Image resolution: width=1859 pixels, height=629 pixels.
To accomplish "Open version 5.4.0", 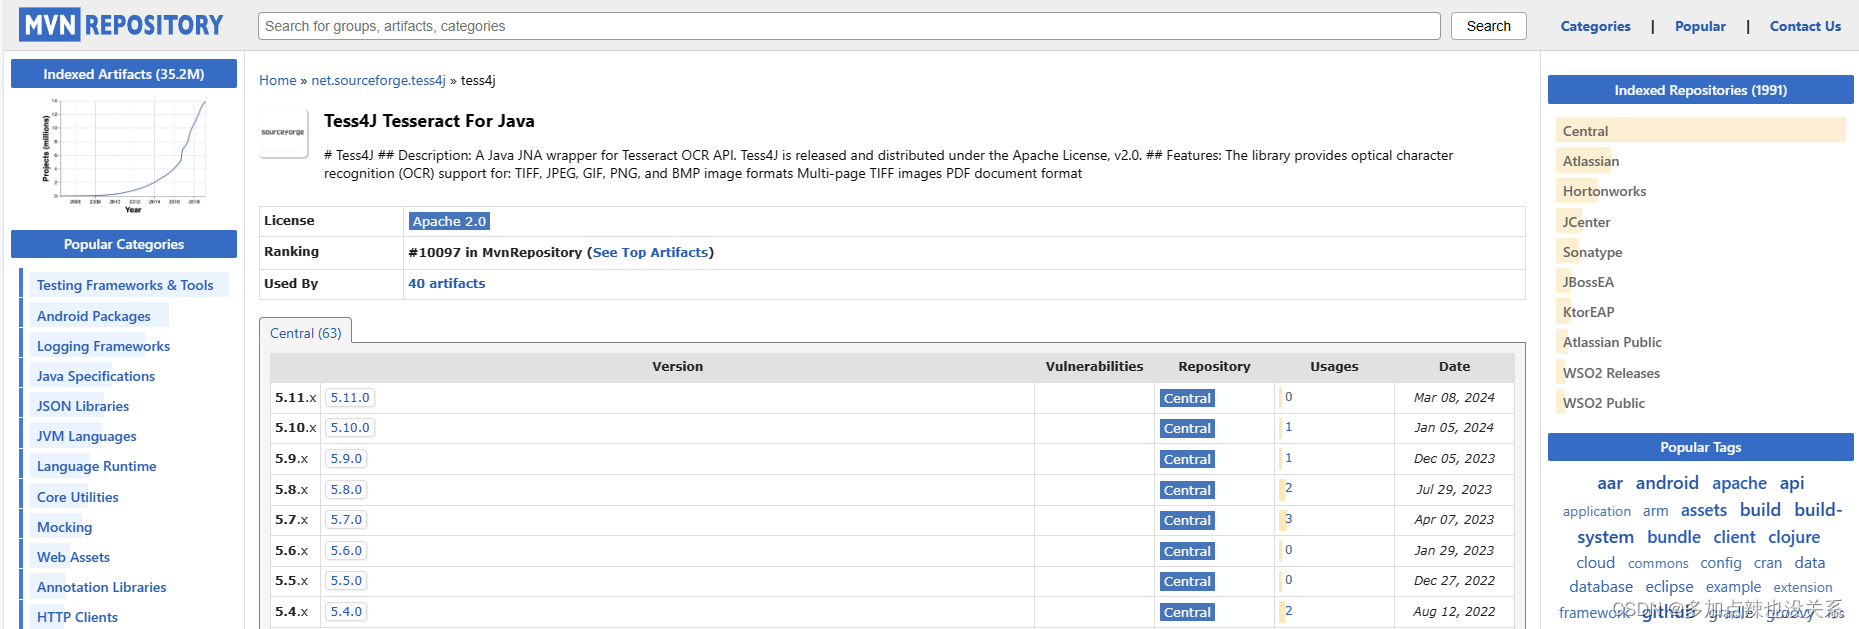I will (x=346, y=611).
